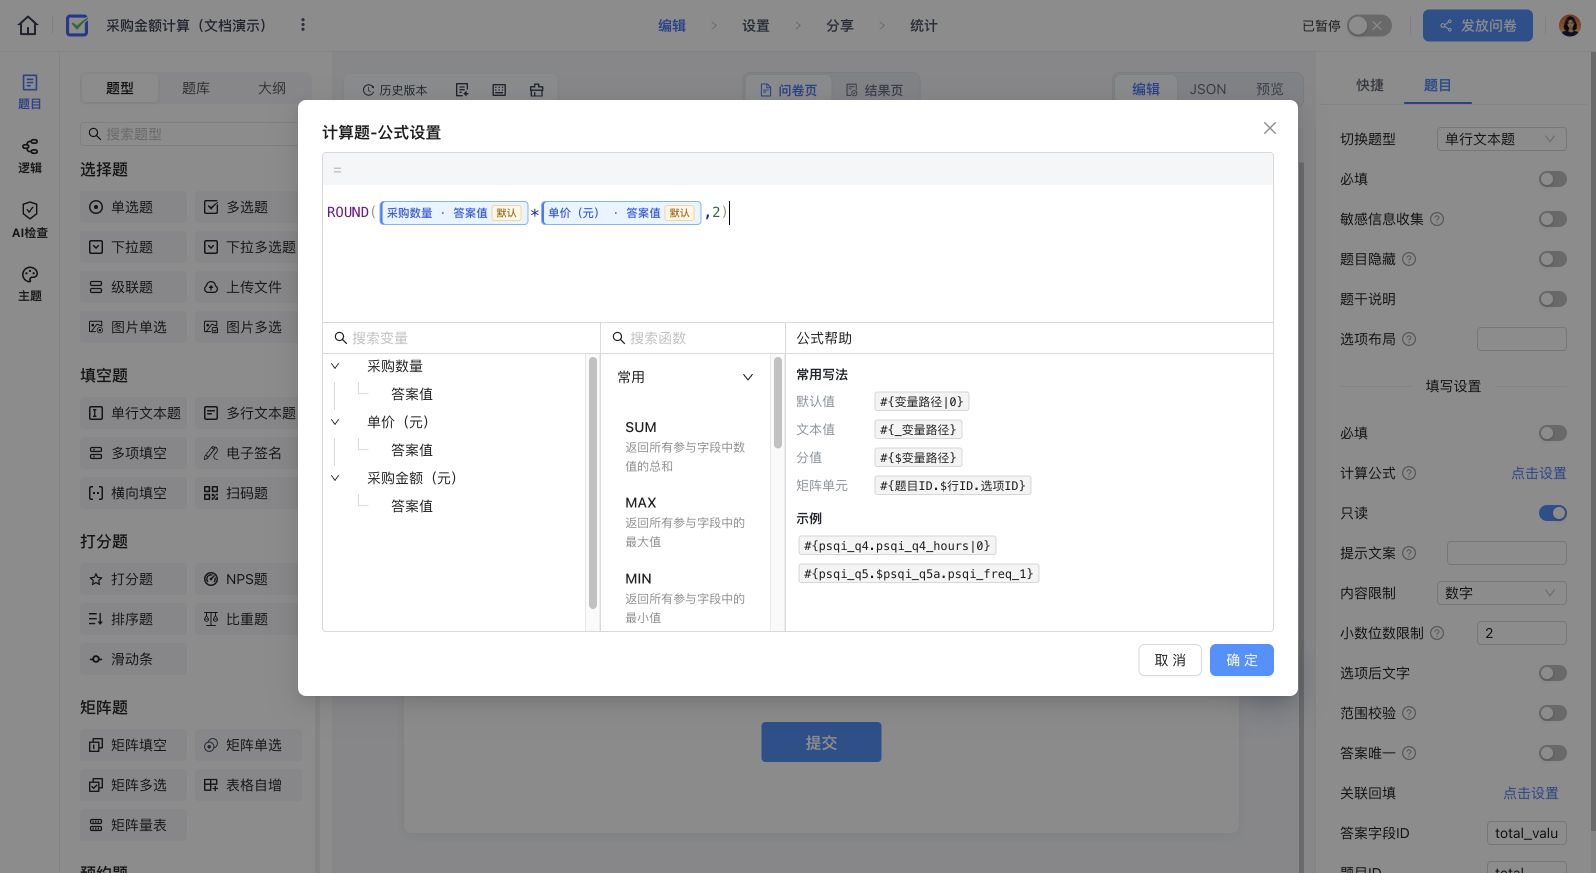Click the help icon beside 小数位数限制
The width and height of the screenshot is (1596, 873).
click(1437, 633)
